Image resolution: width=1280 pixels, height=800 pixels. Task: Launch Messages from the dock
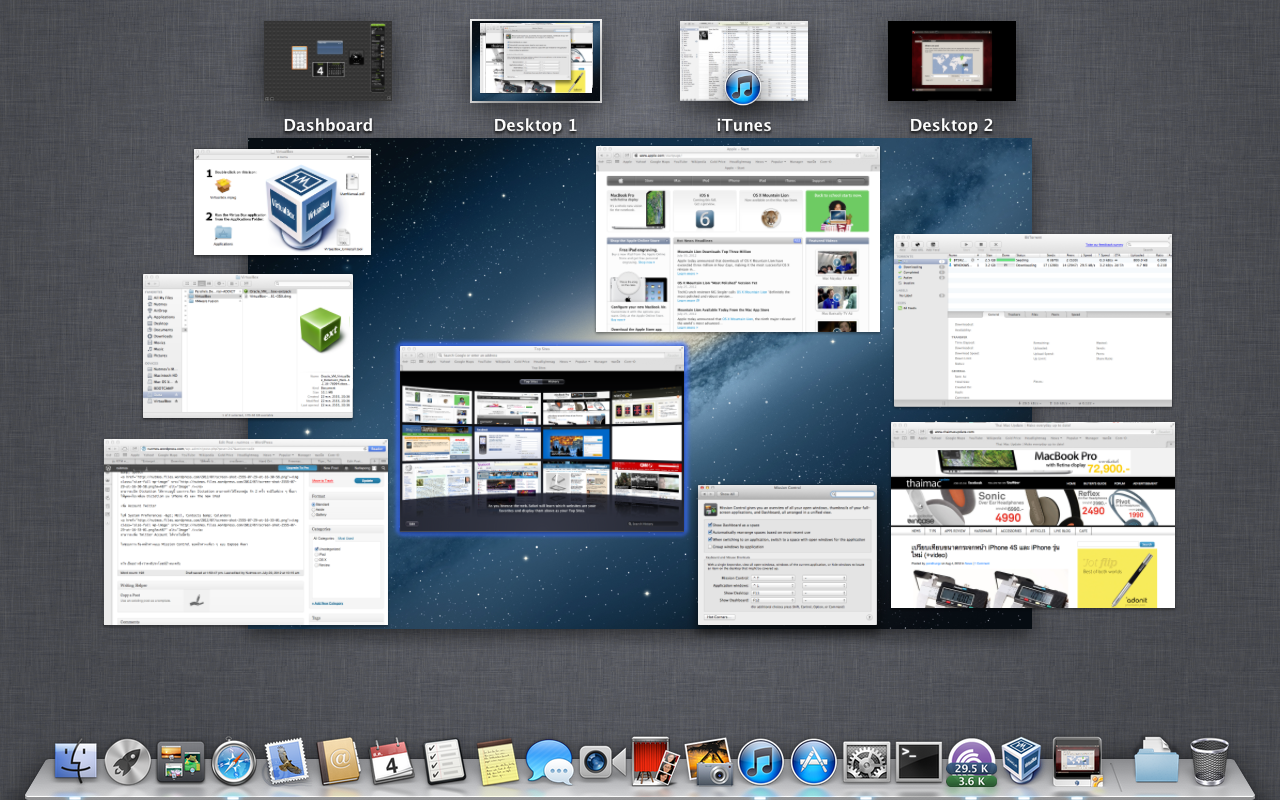point(549,763)
